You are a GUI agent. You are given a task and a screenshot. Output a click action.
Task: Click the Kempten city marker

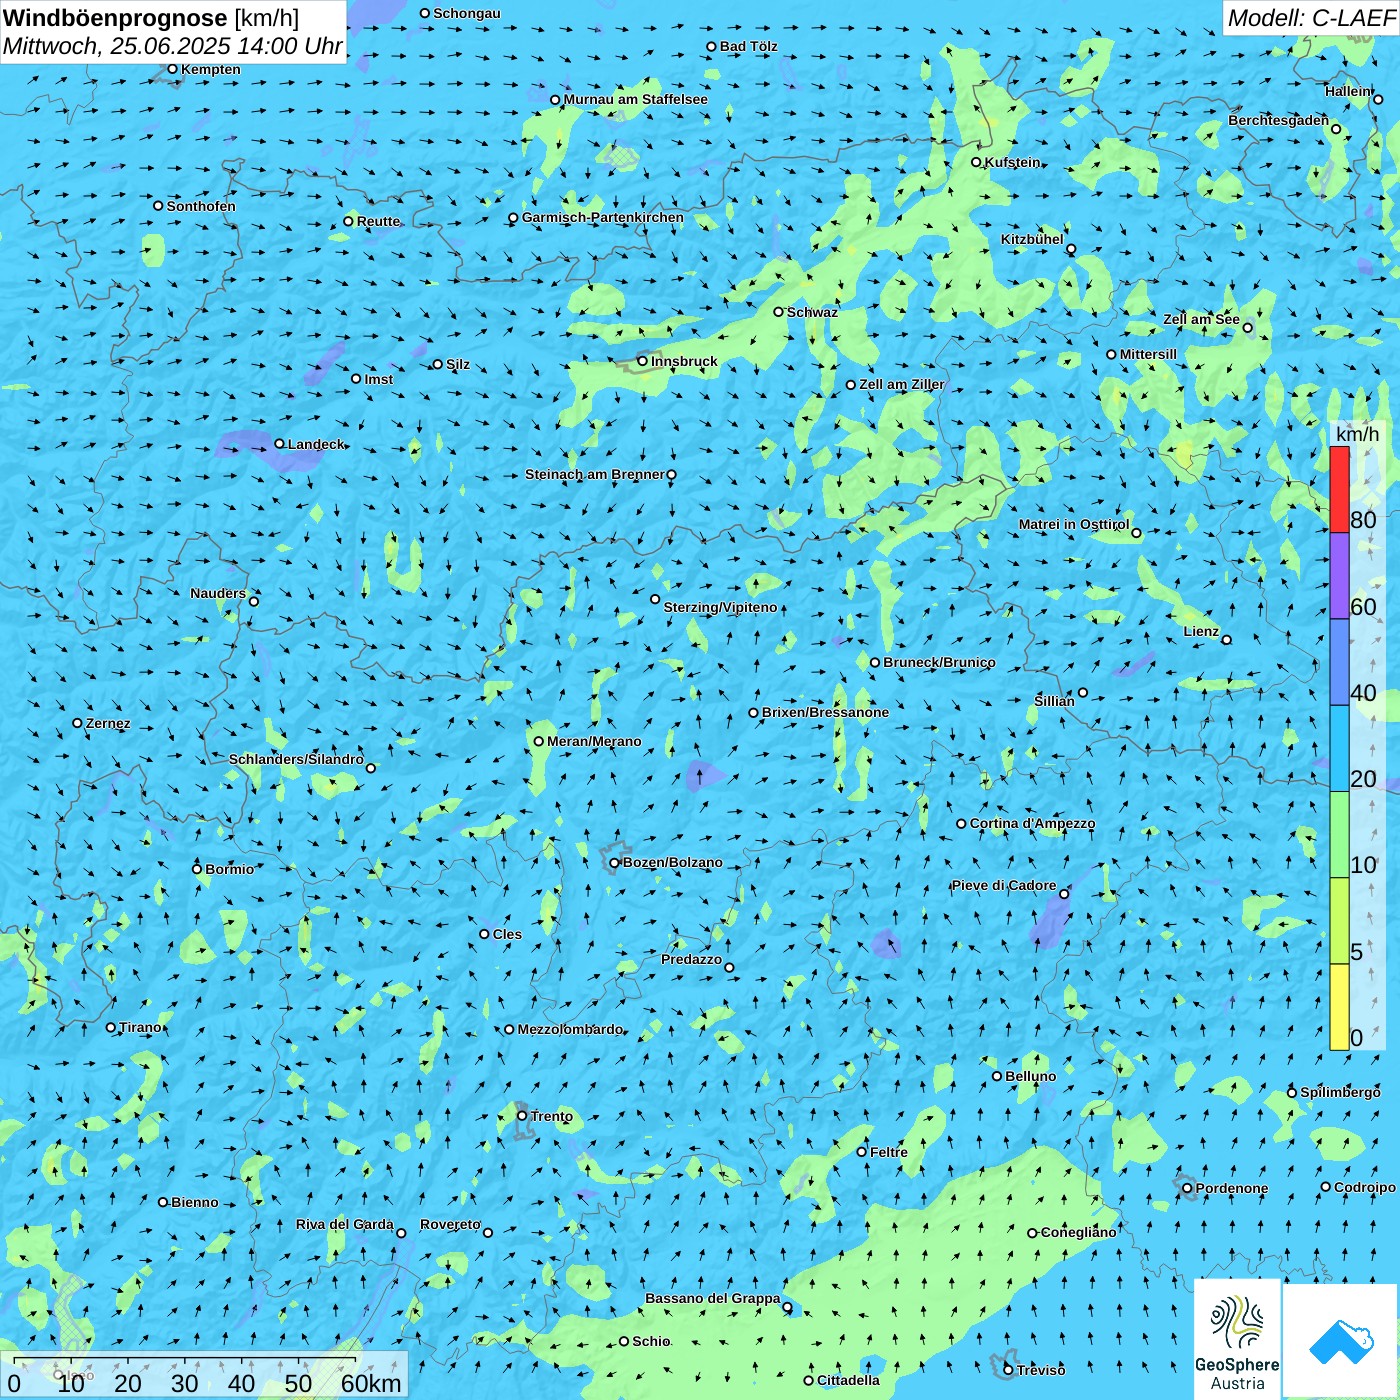coord(172,69)
